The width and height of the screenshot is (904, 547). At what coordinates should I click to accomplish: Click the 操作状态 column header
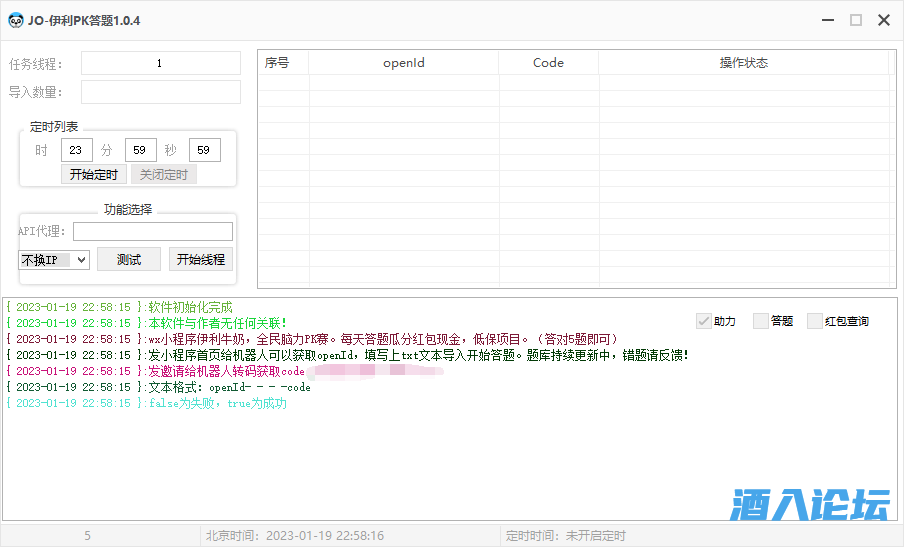pos(743,63)
